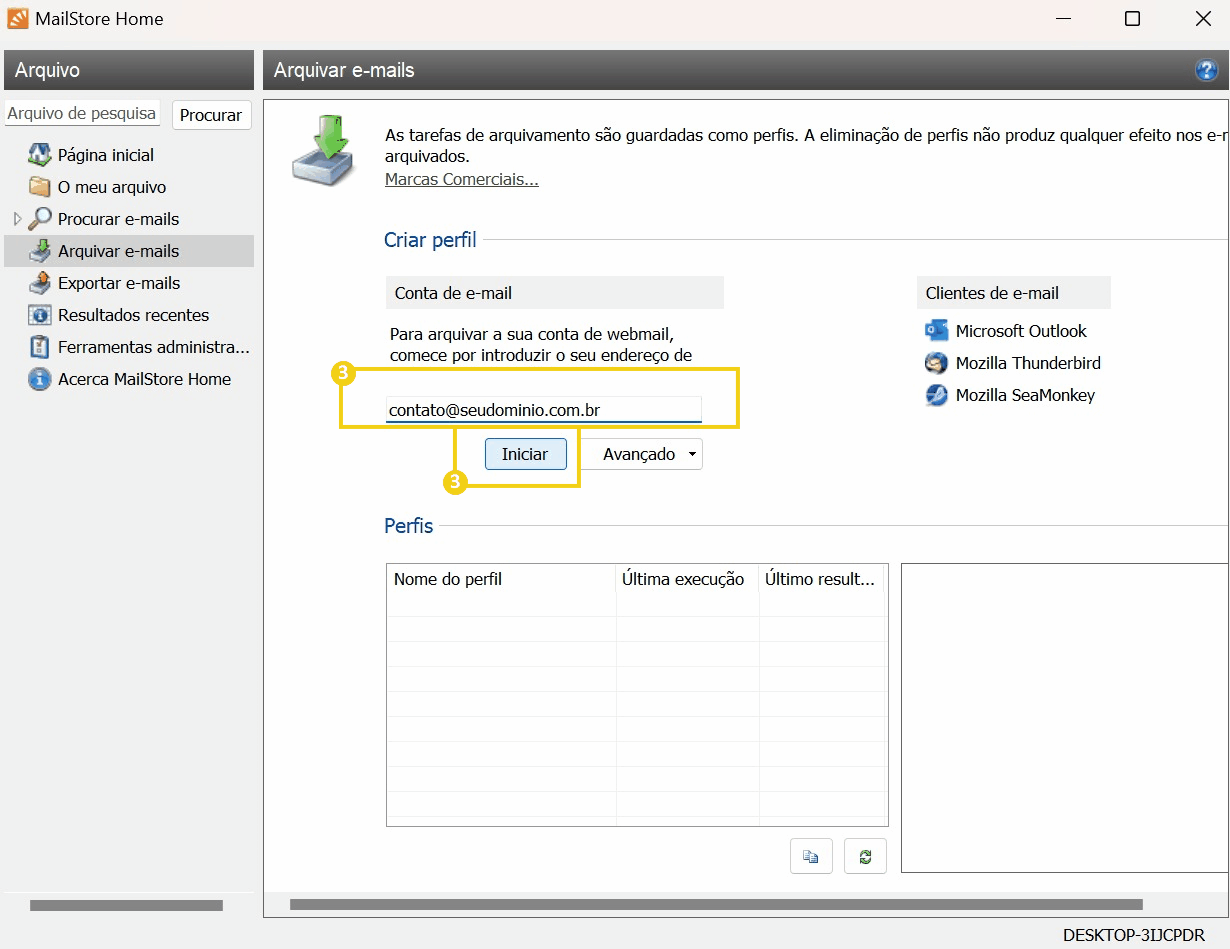Open the Avançado dropdown menu
Screen dimensions: 1230x949
641,454
